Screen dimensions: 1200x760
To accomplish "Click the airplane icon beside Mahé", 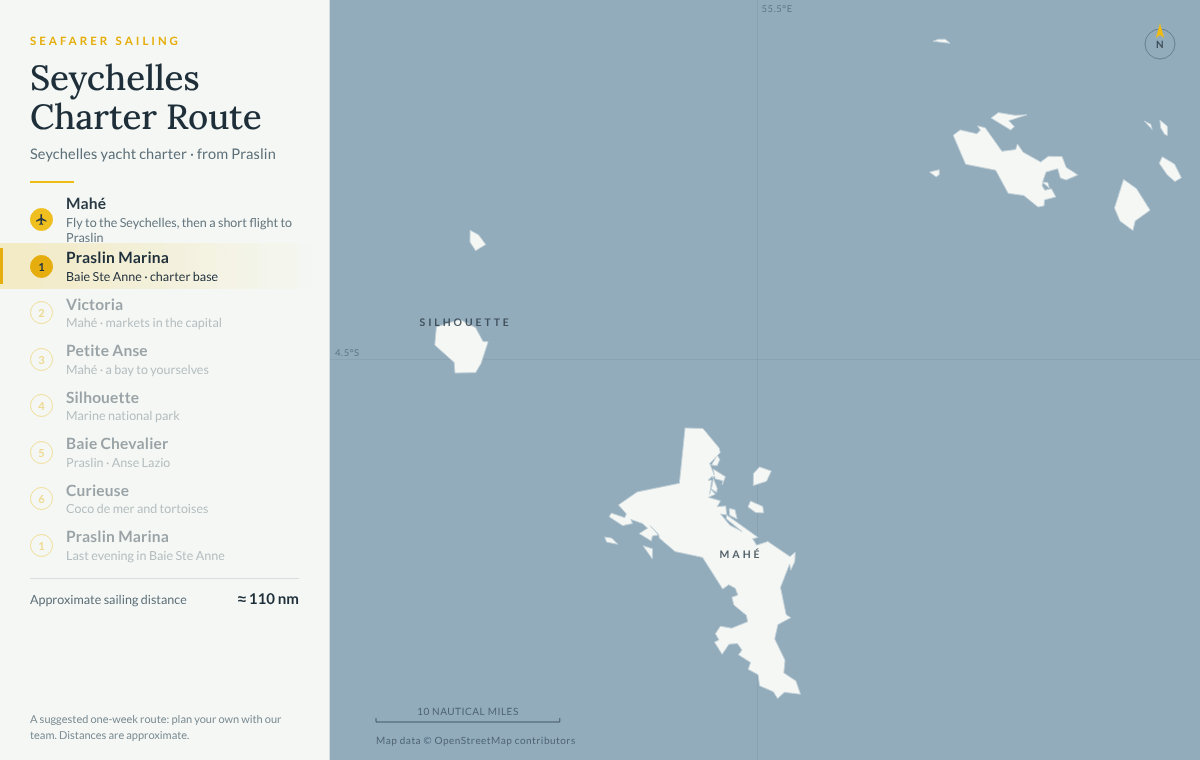I will pyautogui.click(x=41, y=219).
